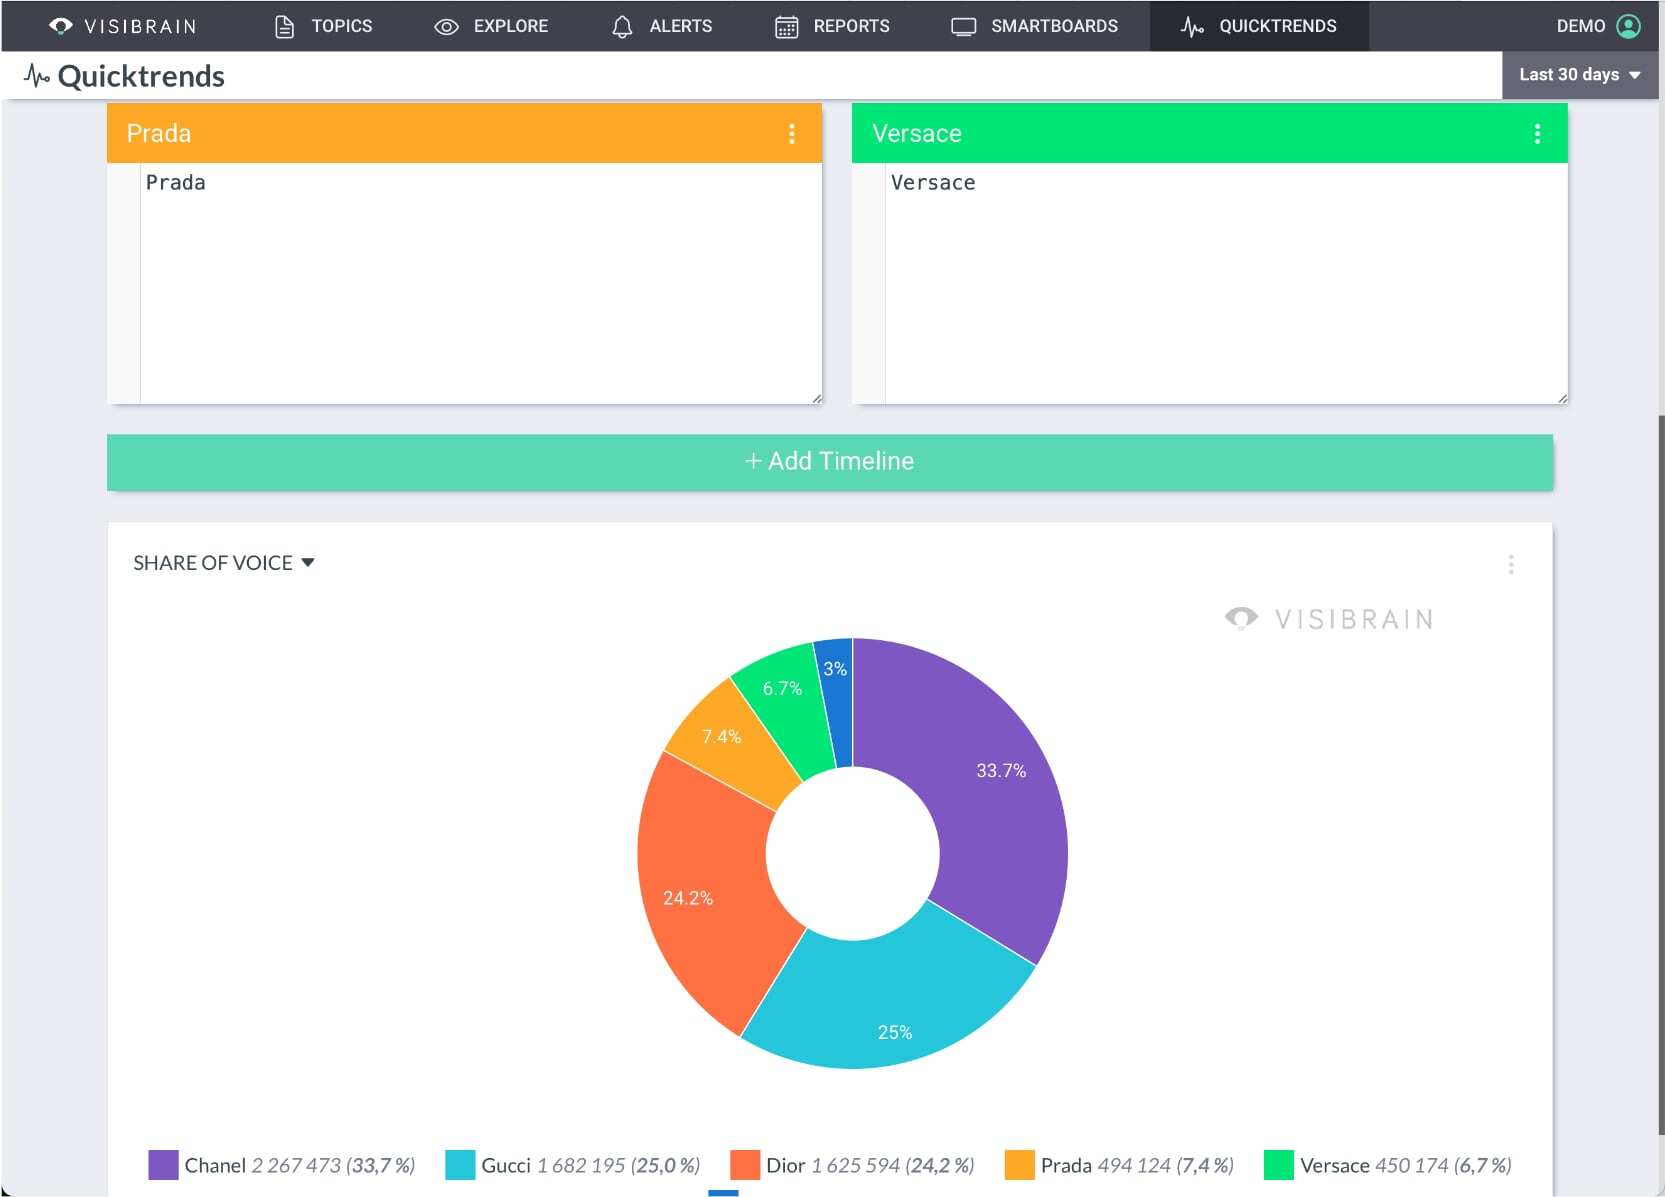The height and width of the screenshot is (1197, 1665).
Task: Toggle Versace legend entry
Action: coord(1388,1165)
